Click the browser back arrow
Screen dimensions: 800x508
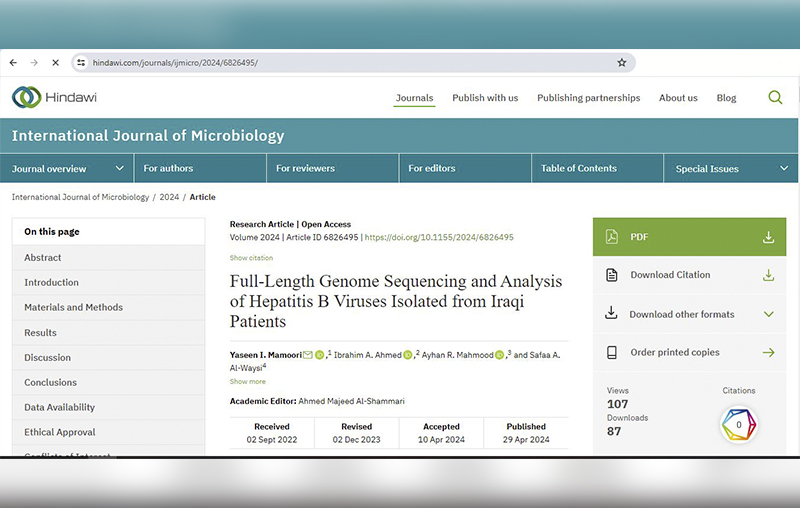(x=13, y=62)
